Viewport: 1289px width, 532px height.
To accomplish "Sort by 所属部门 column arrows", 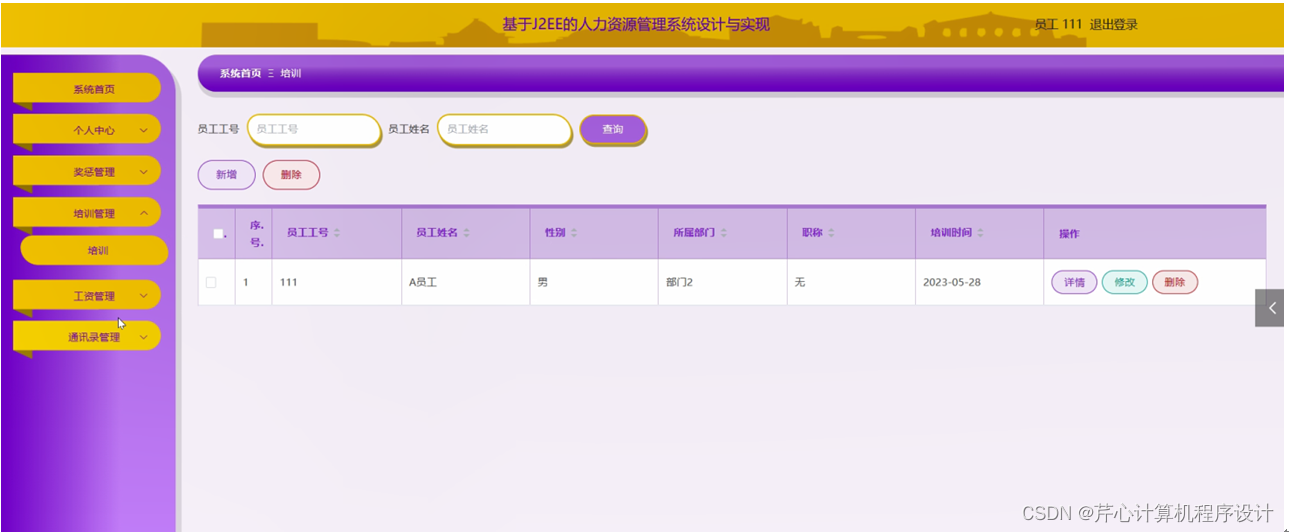I will (724, 233).
